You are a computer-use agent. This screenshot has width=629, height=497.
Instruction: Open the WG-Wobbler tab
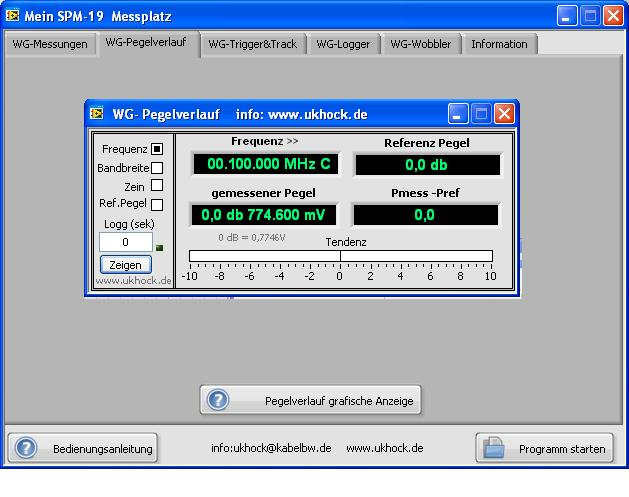point(421,44)
